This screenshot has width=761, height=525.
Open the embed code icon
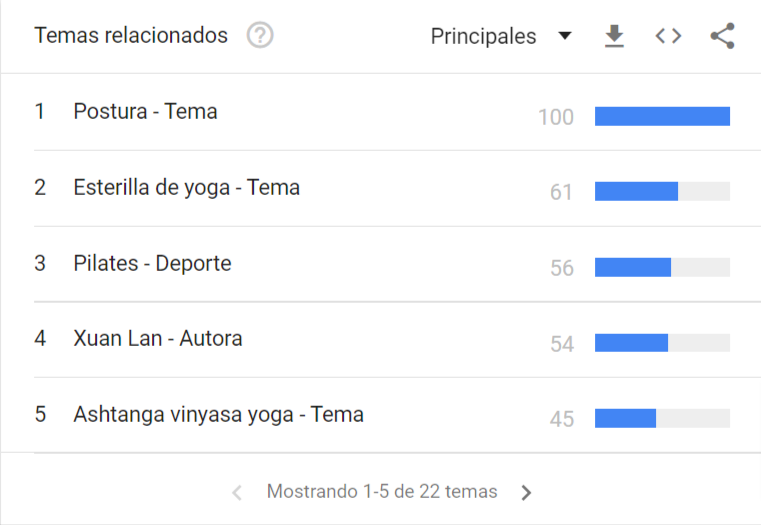668,36
